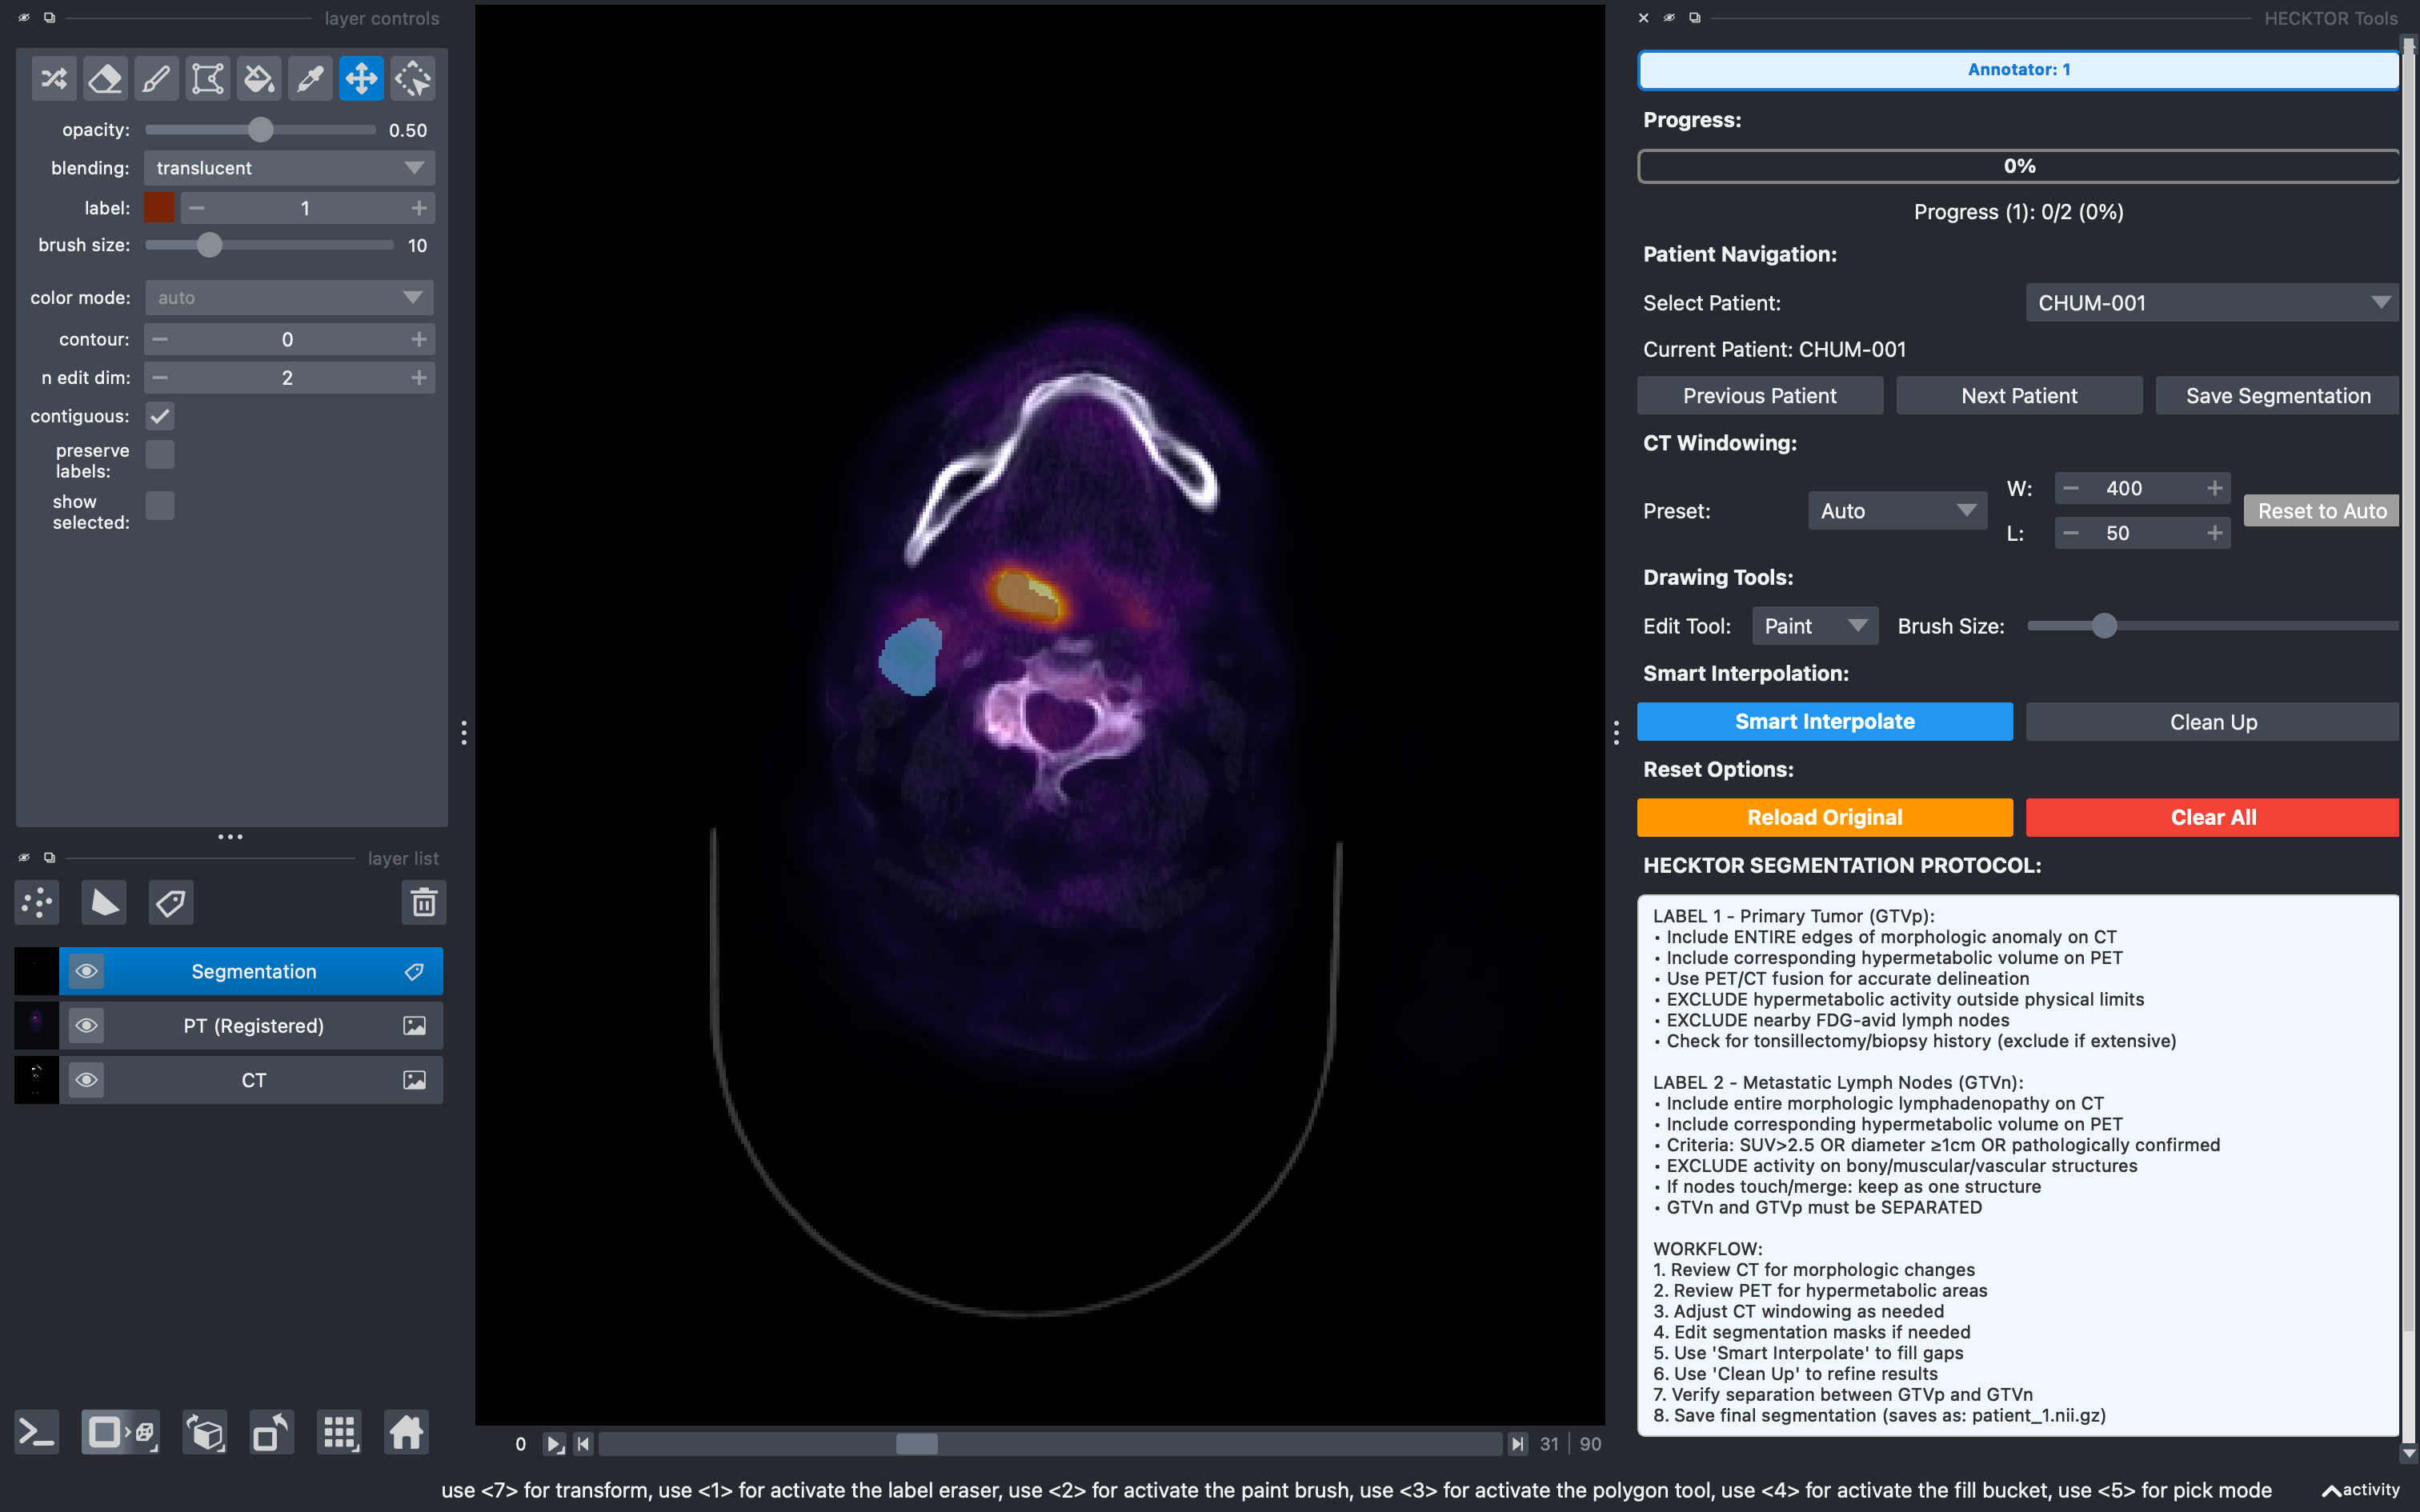The width and height of the screenshot is (2420, 1512).
Task: Click the Save Segmentation button
Action: [2277, 396]
